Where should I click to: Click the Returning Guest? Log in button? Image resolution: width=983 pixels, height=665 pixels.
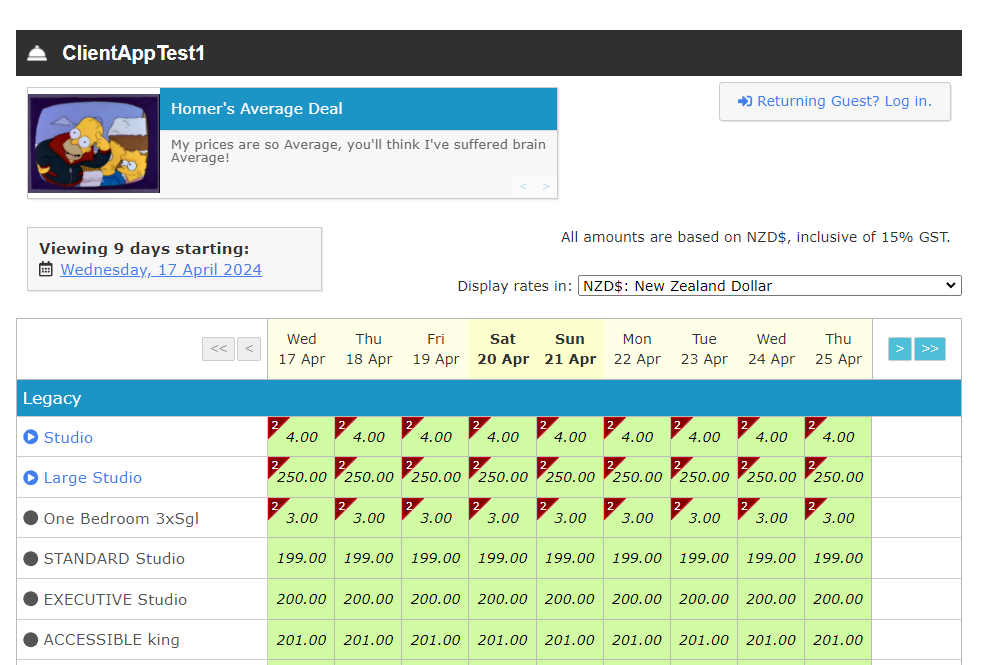[834, 102]
